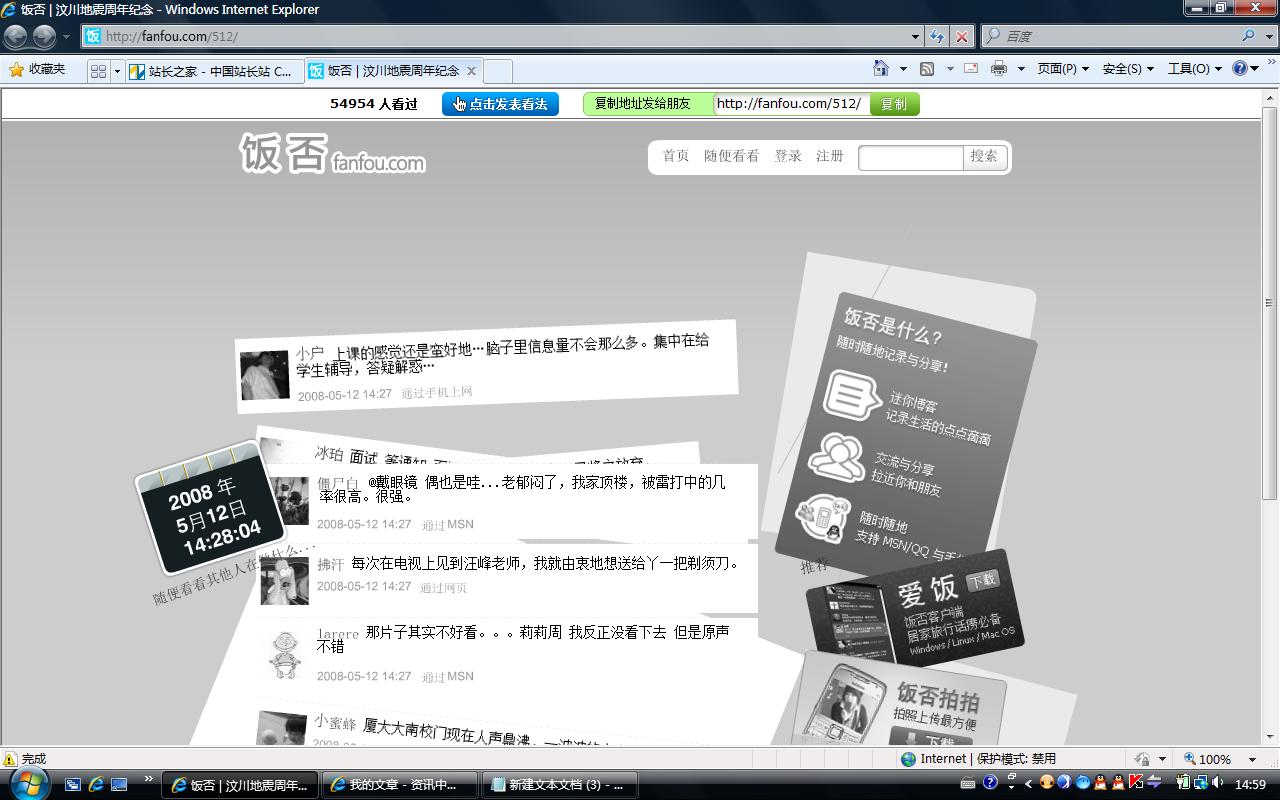Viewport: 1280px width, 800px height.
Task: Click the Home icon in command bar
Action: click(x=881, y=69)
